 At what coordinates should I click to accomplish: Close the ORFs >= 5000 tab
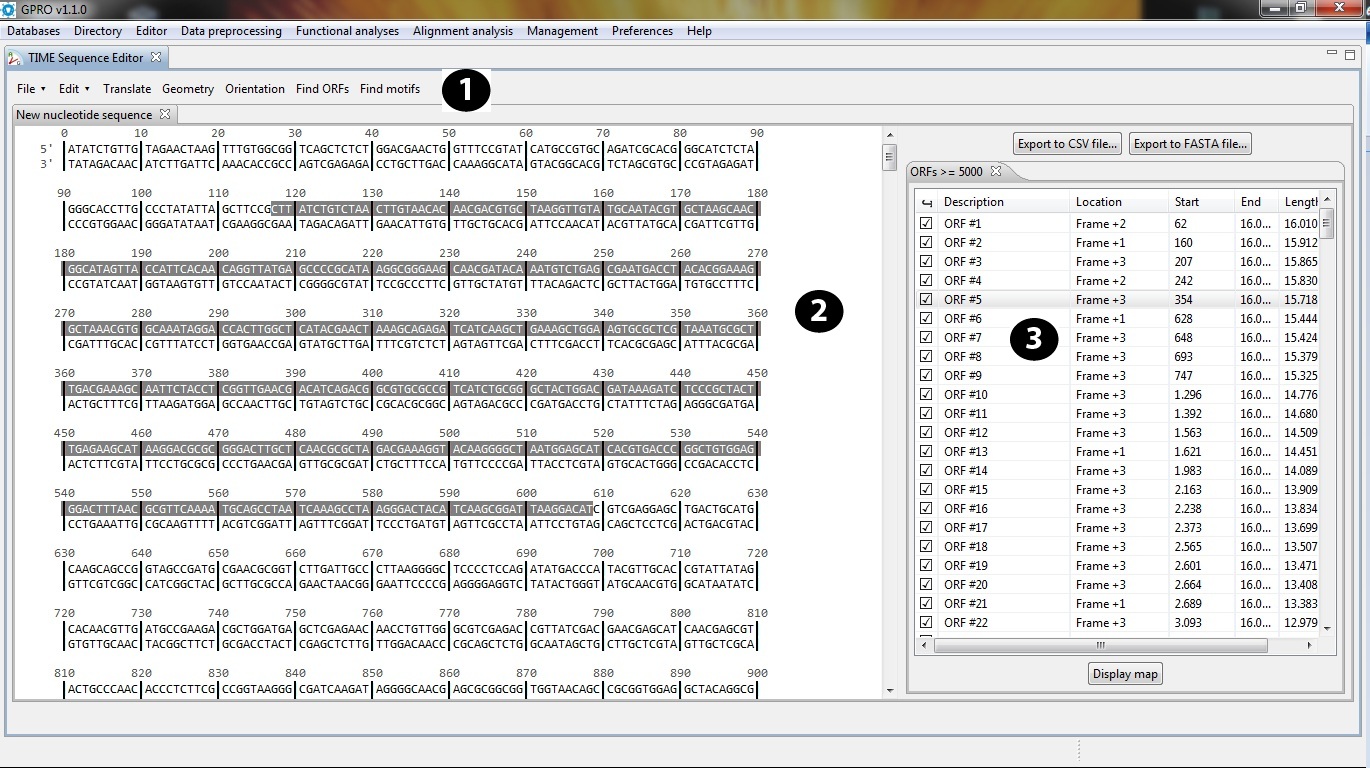pyautogui.click(x=996, y=171)
